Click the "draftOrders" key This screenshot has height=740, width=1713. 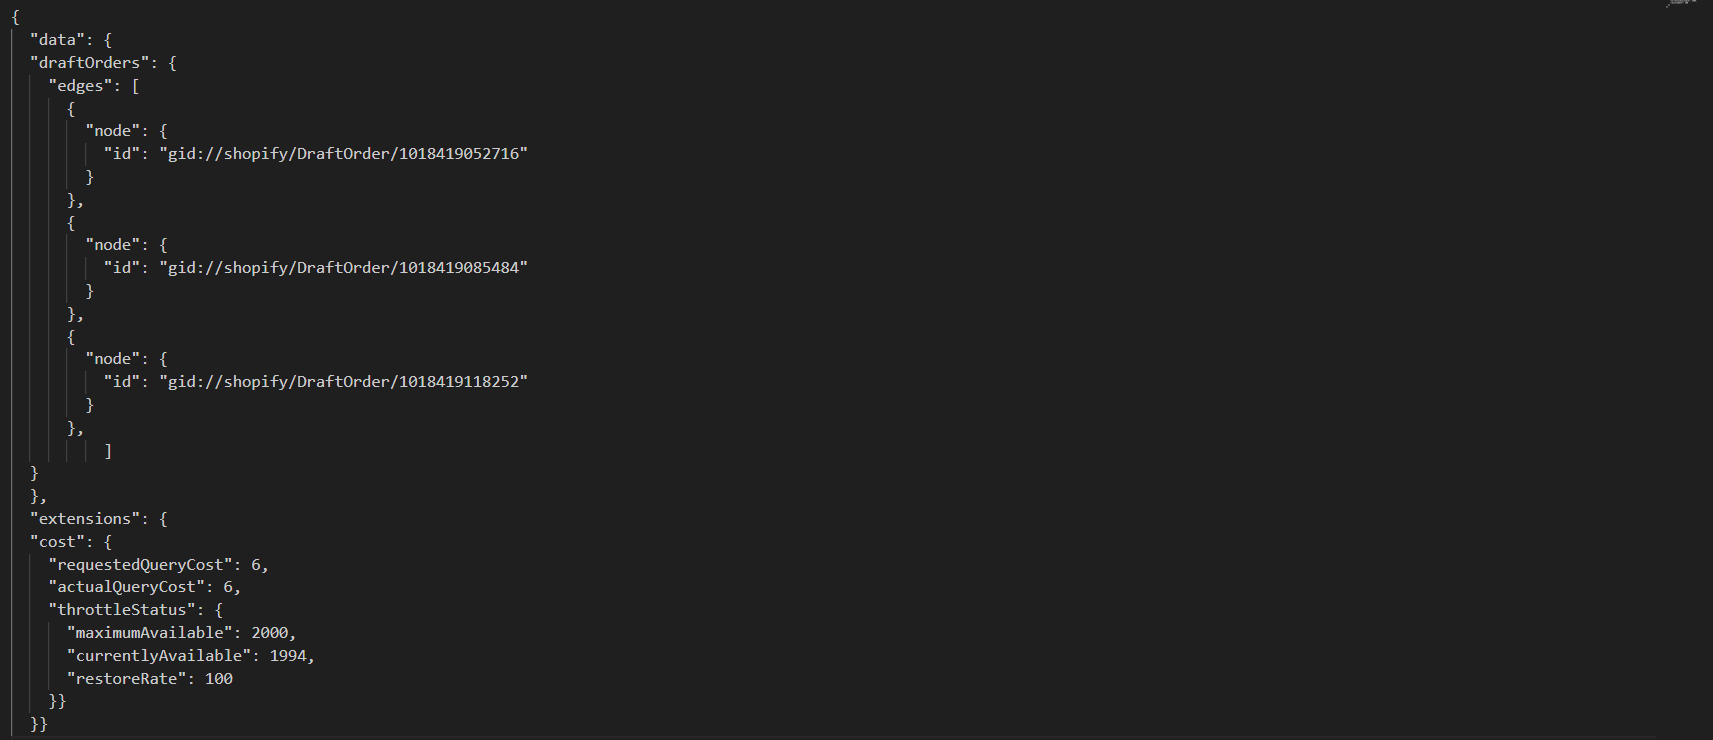pos(90,63)
